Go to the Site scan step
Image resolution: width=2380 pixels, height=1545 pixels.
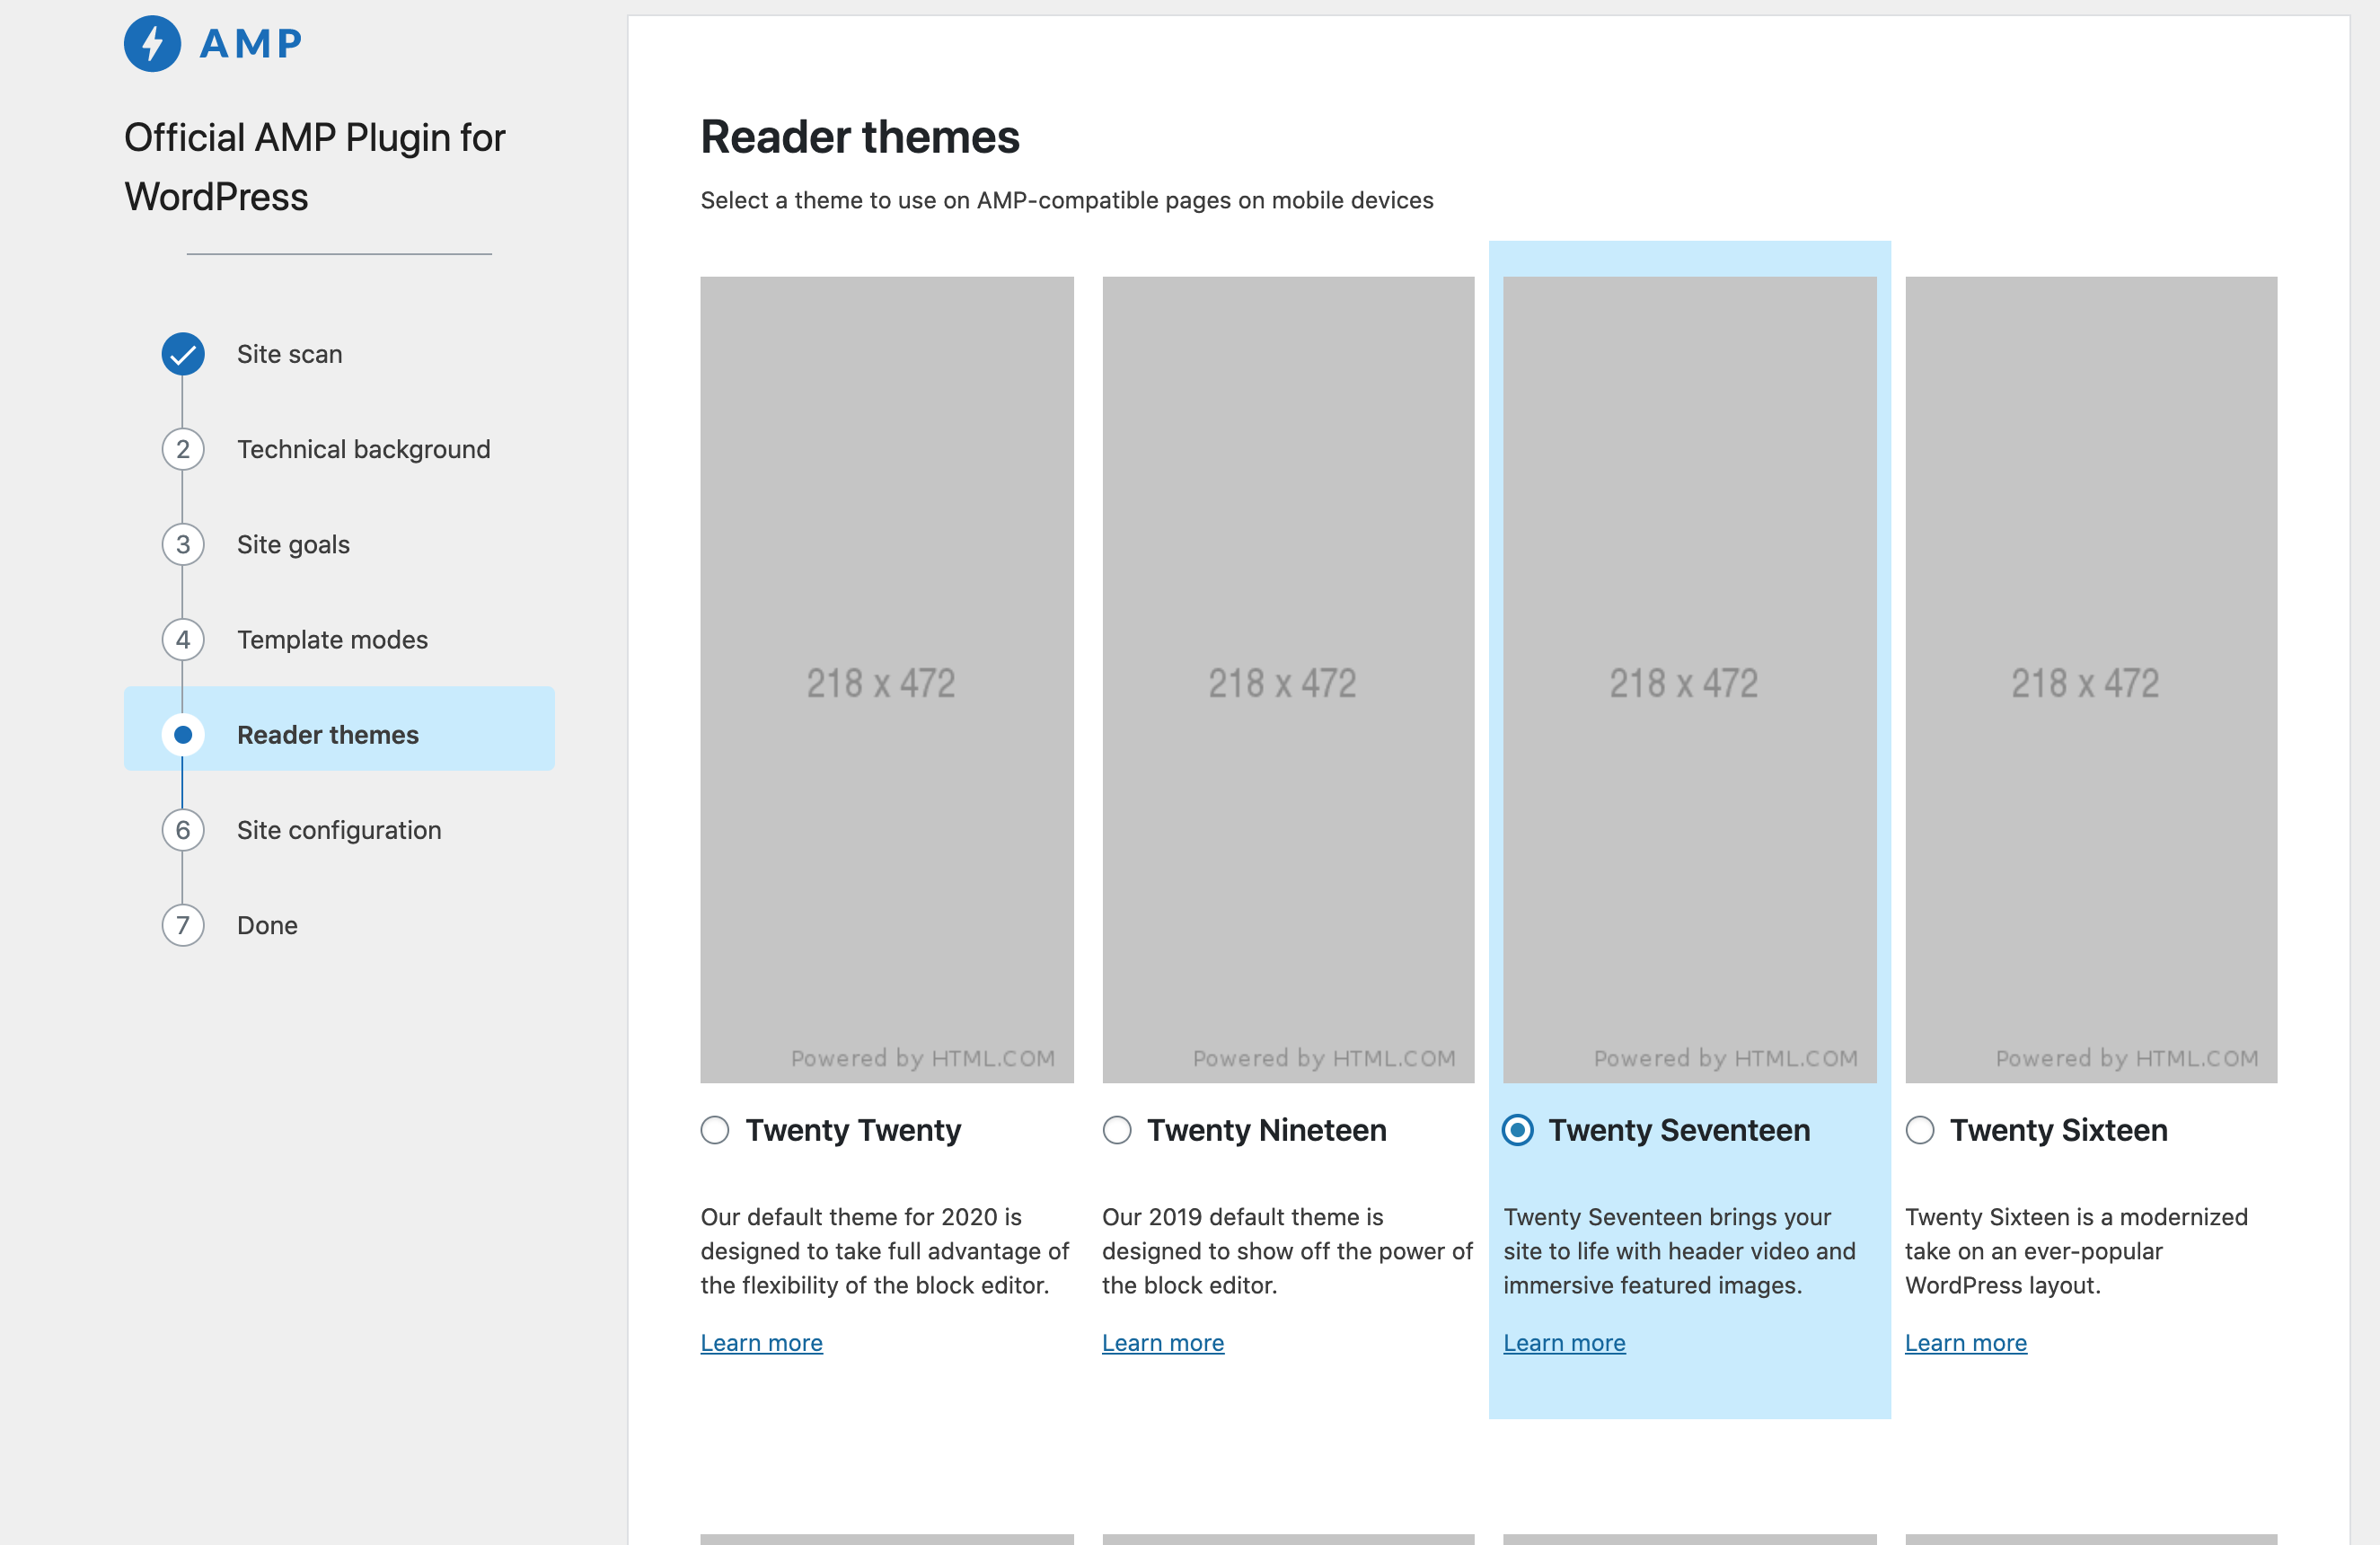[290, 354]
